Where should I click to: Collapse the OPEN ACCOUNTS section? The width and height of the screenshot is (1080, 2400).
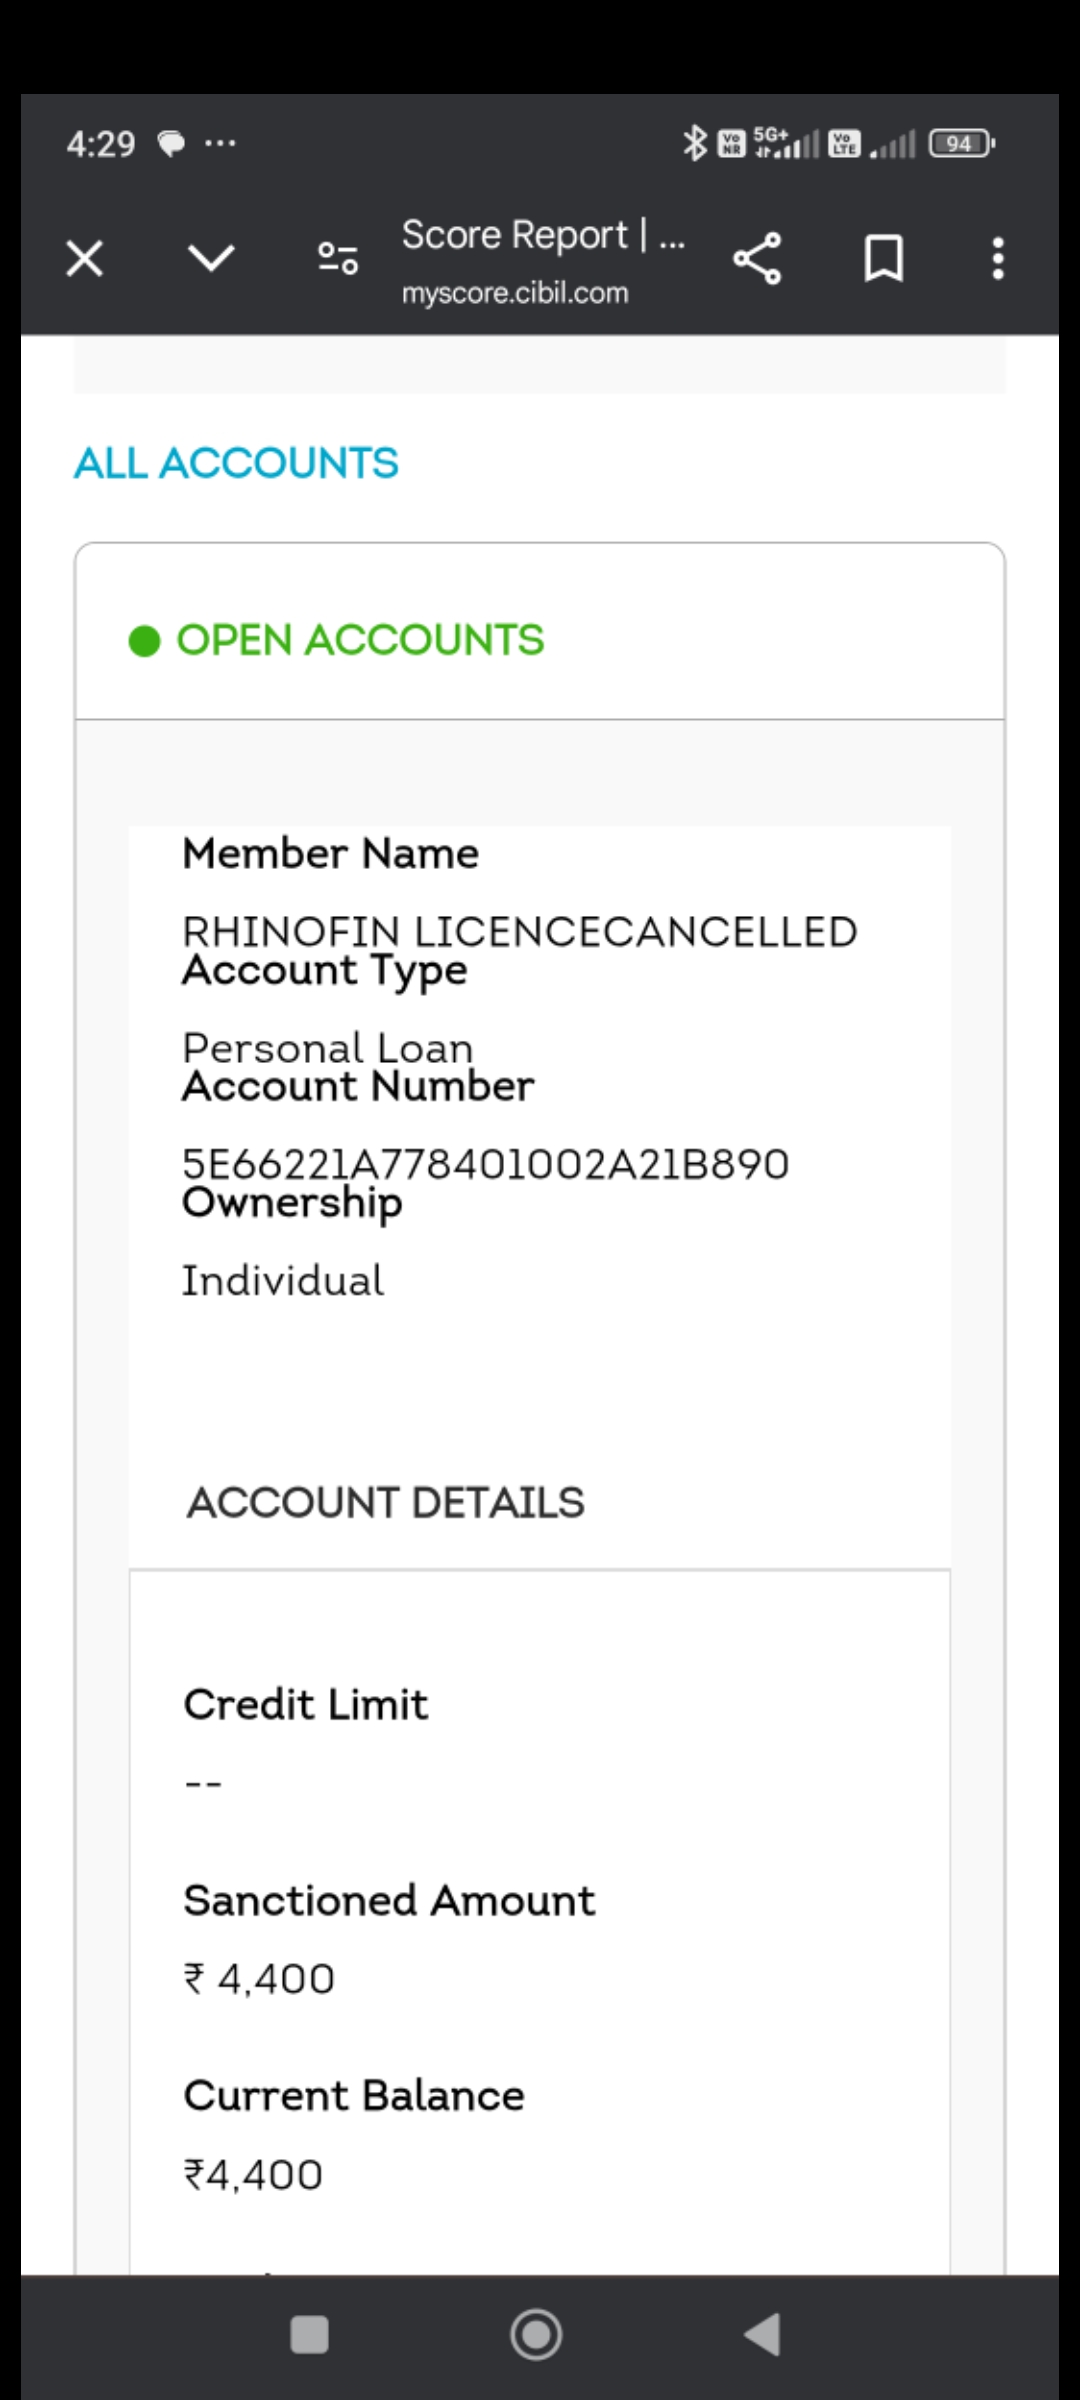tap(360, 640)
